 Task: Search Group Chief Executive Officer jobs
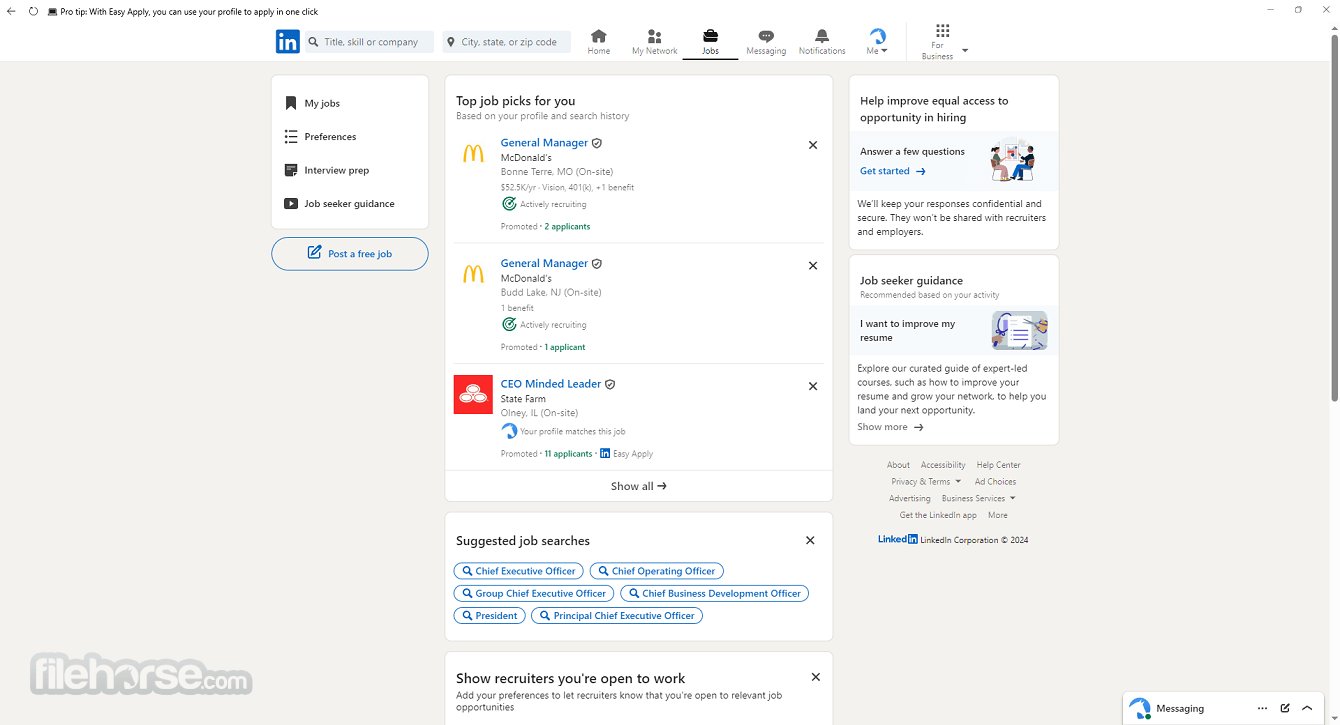[x=534, y=593]
